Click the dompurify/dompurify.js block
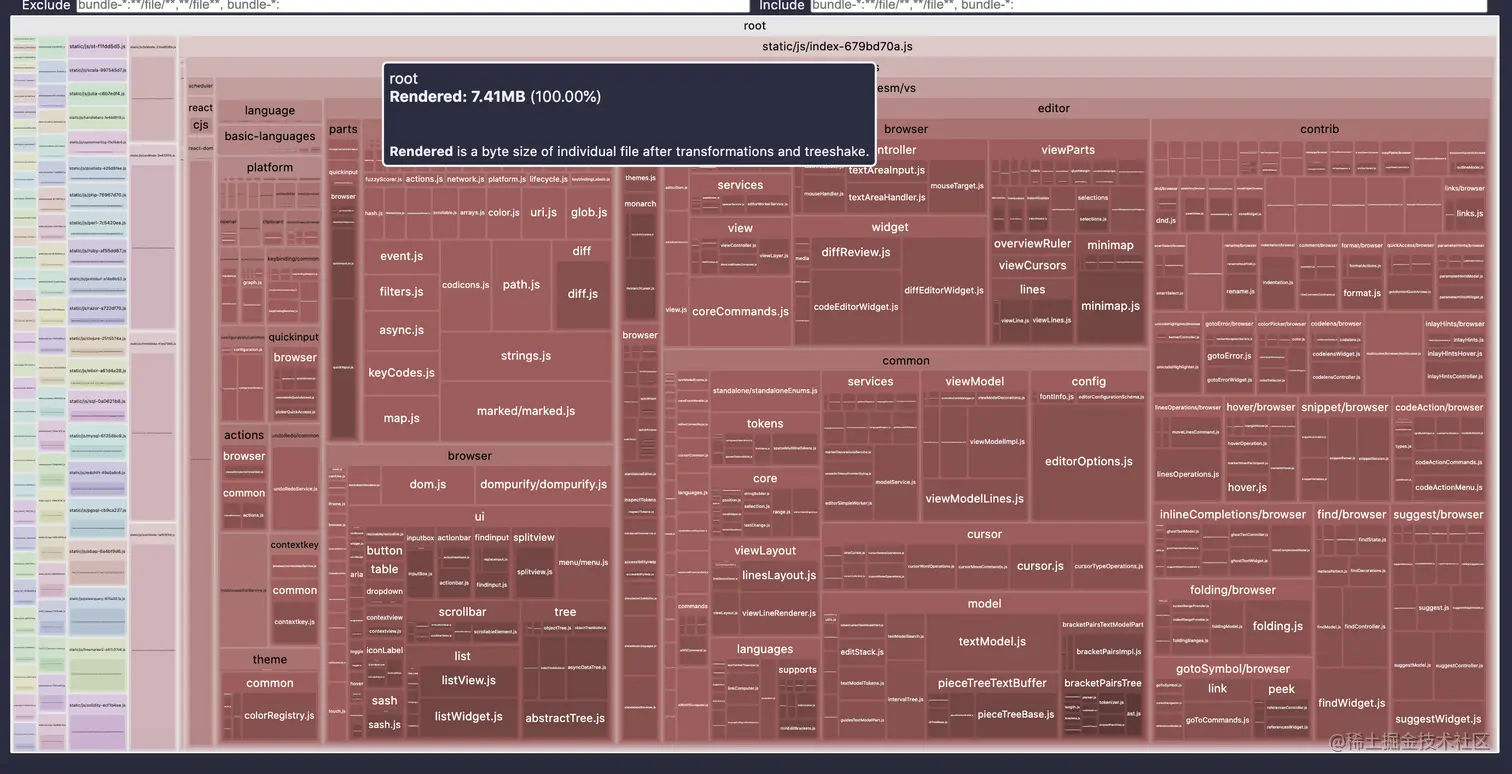Viewport: 1512px width, 774px height. tap(543, 484)
